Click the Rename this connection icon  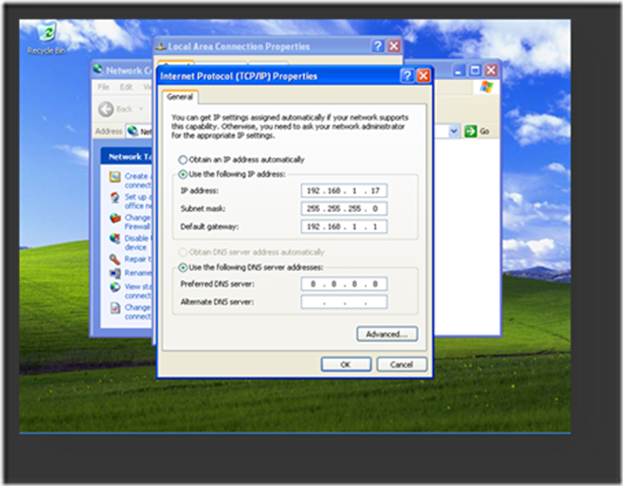(x=115, y=273)
